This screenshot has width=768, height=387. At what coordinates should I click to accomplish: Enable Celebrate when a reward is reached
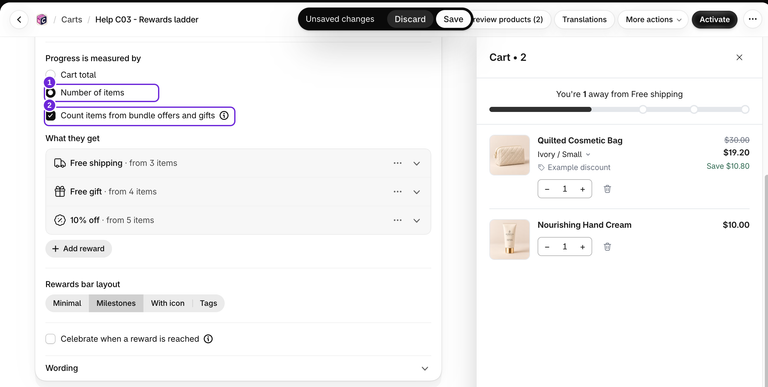click(50, 339)
